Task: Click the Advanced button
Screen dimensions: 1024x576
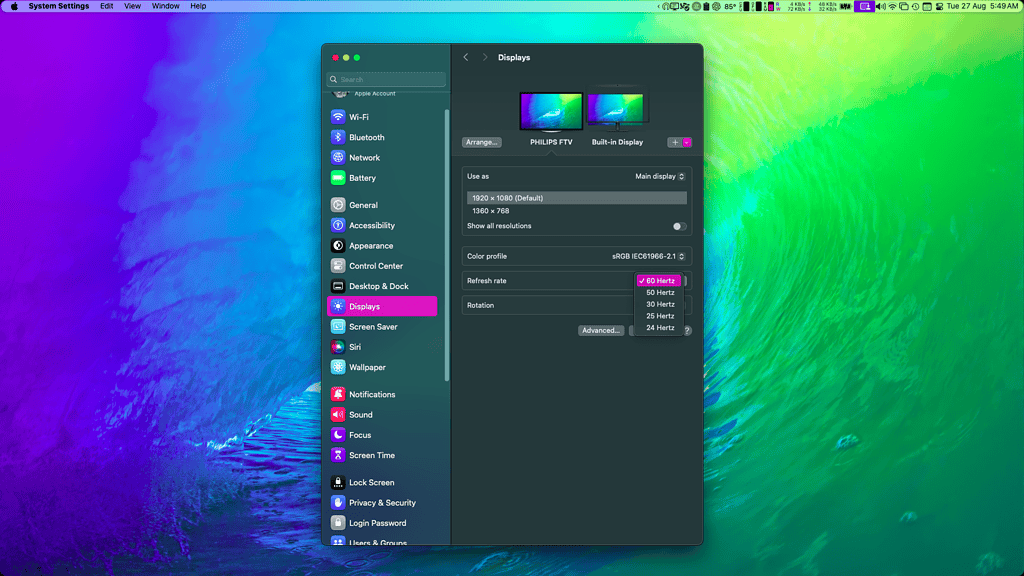Action: point(601,330)
